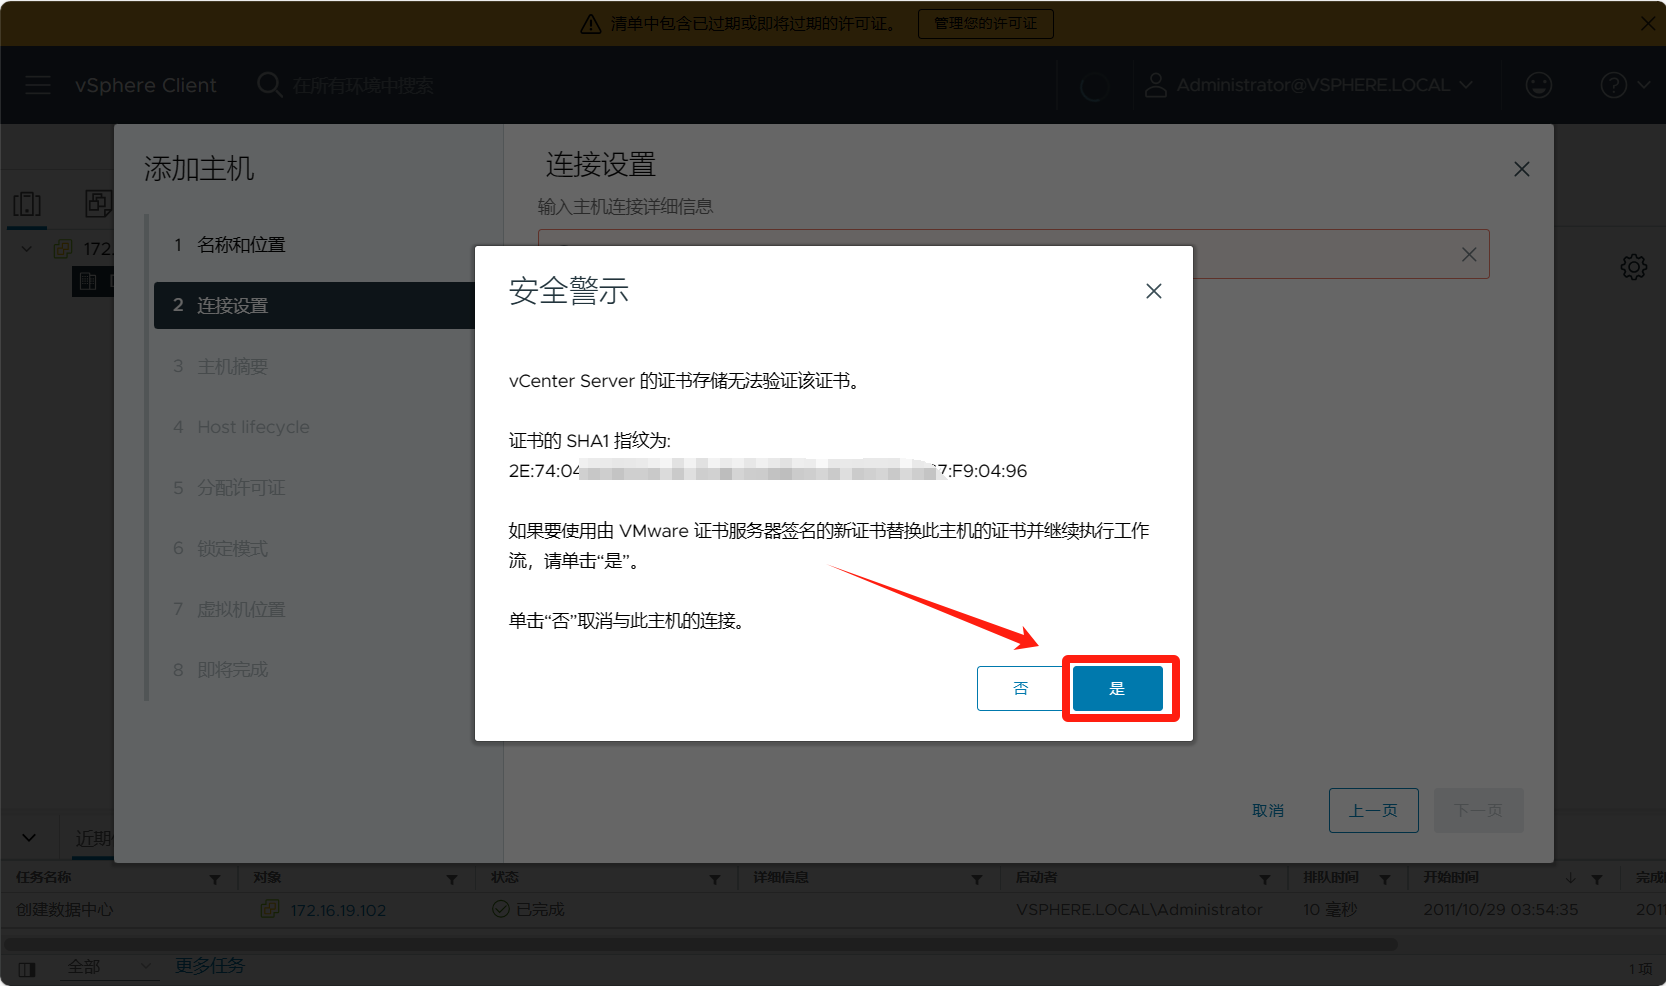Viewport: 1666px width, 986px height.
Task: Click 上一页 previous page button
Action: (1373, 810)
